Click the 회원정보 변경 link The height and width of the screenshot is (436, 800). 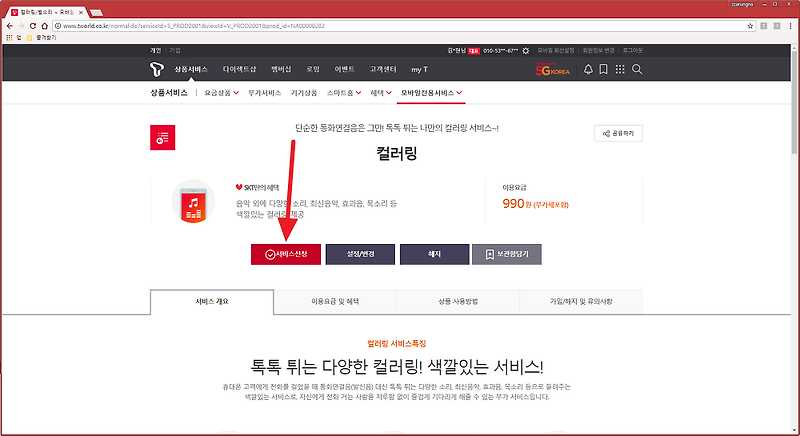tap(598, 50)
